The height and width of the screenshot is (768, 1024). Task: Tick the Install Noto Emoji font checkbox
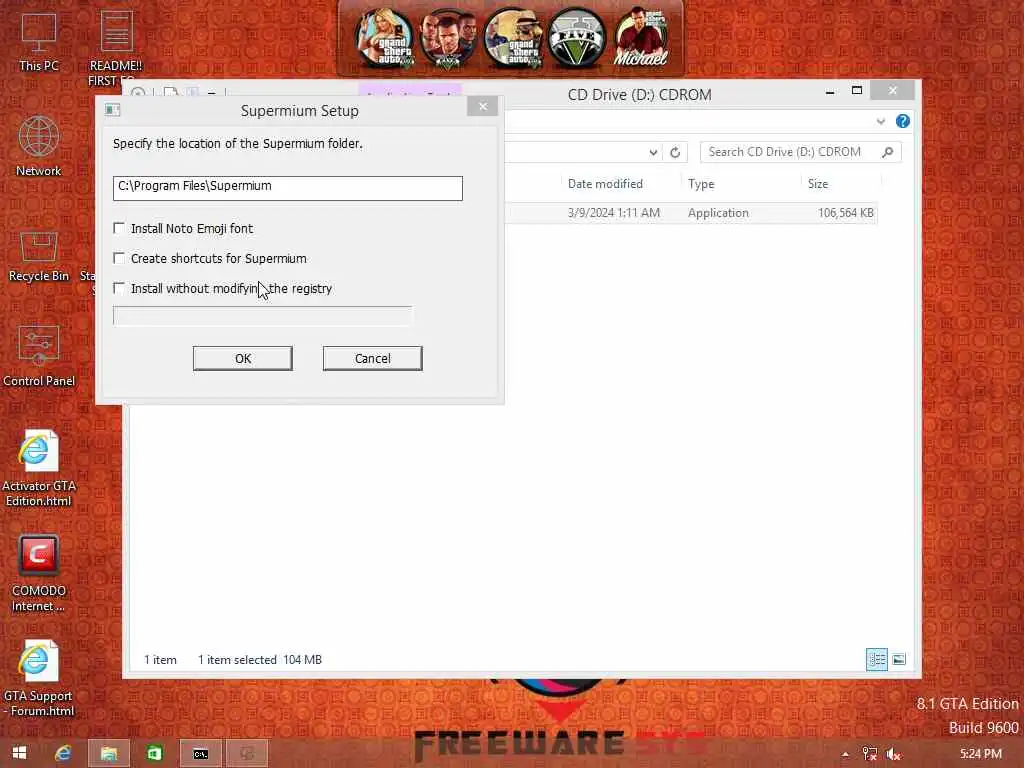click(x=119, y=228)
